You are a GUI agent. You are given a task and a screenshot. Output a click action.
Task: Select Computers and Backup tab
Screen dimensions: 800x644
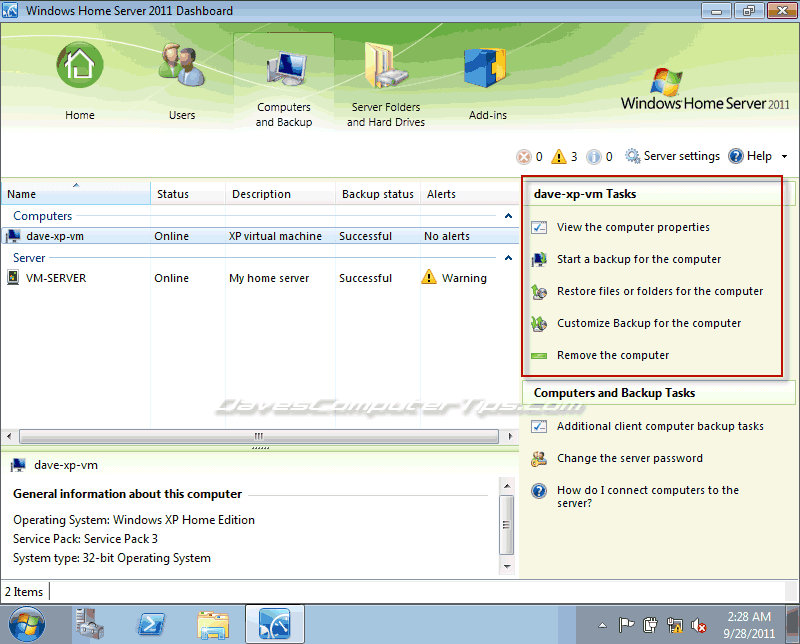click(284, 81)
